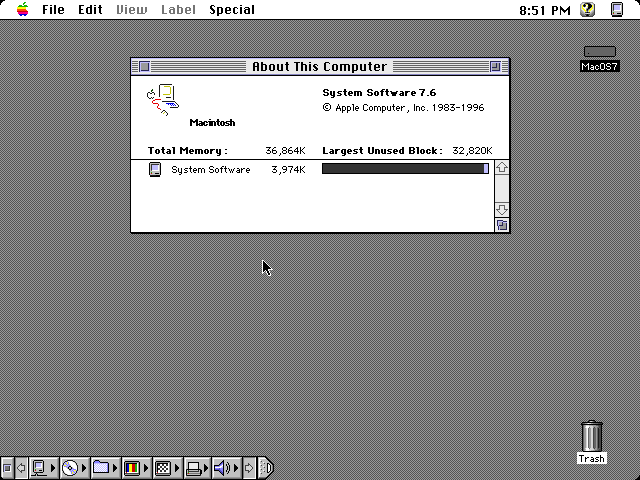Click the 'Largest Unused Block :' label
Viewport: 640px width, 480px height.
coord(382,151)
